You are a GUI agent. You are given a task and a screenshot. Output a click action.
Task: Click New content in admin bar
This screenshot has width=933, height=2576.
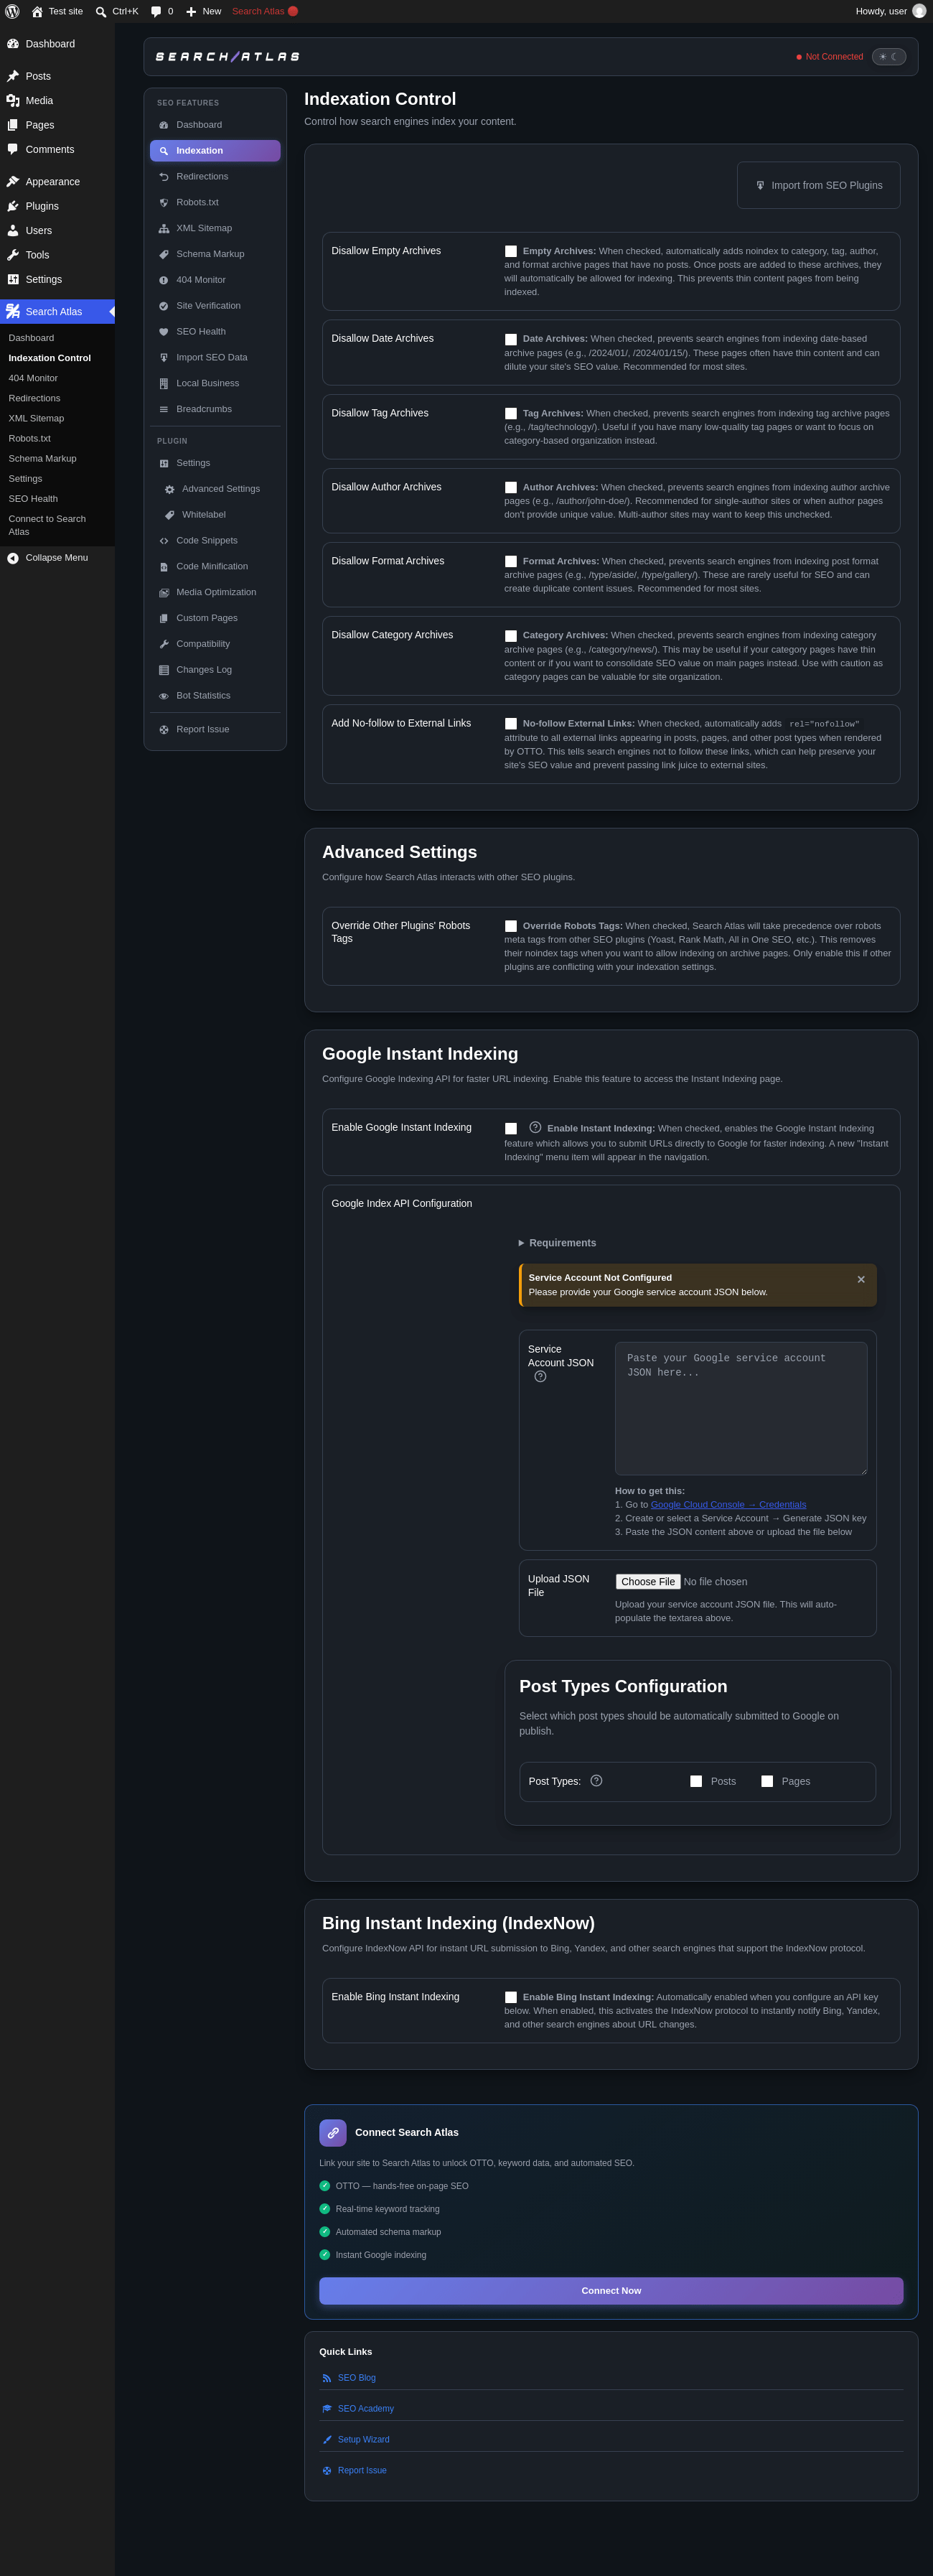click(x=203, y=11)
